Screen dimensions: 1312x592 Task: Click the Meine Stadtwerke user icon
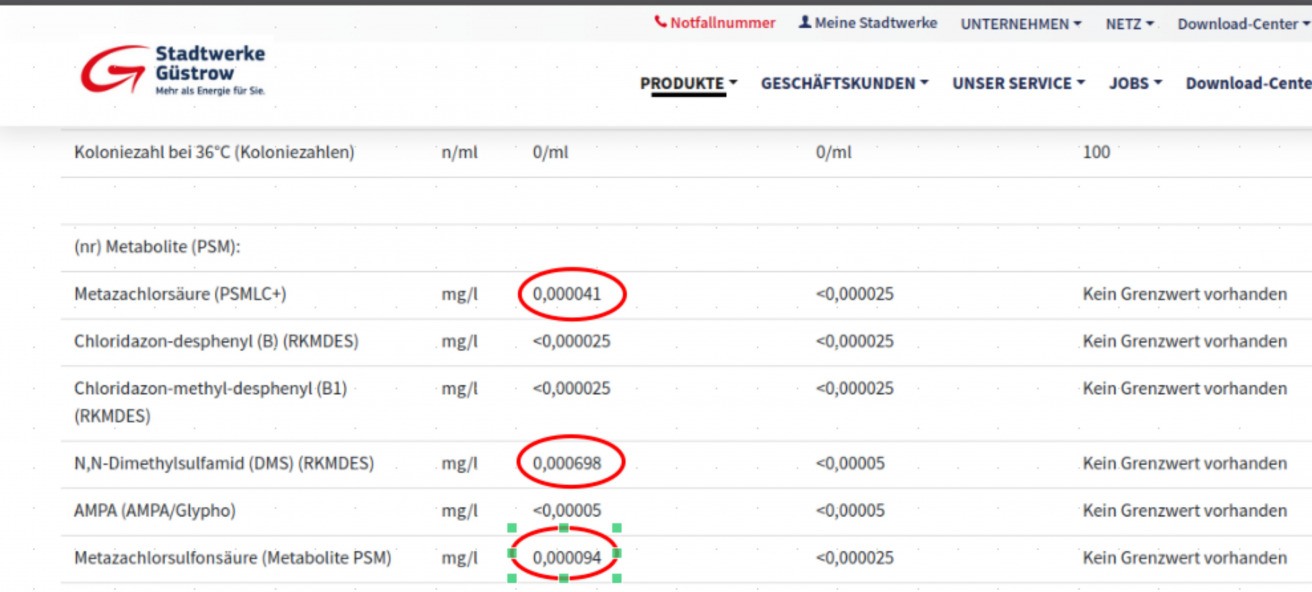click(x=804, y=22)
